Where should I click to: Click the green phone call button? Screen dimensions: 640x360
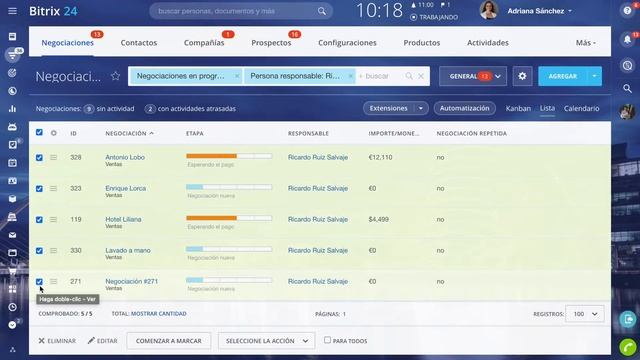tap(628, 348)
